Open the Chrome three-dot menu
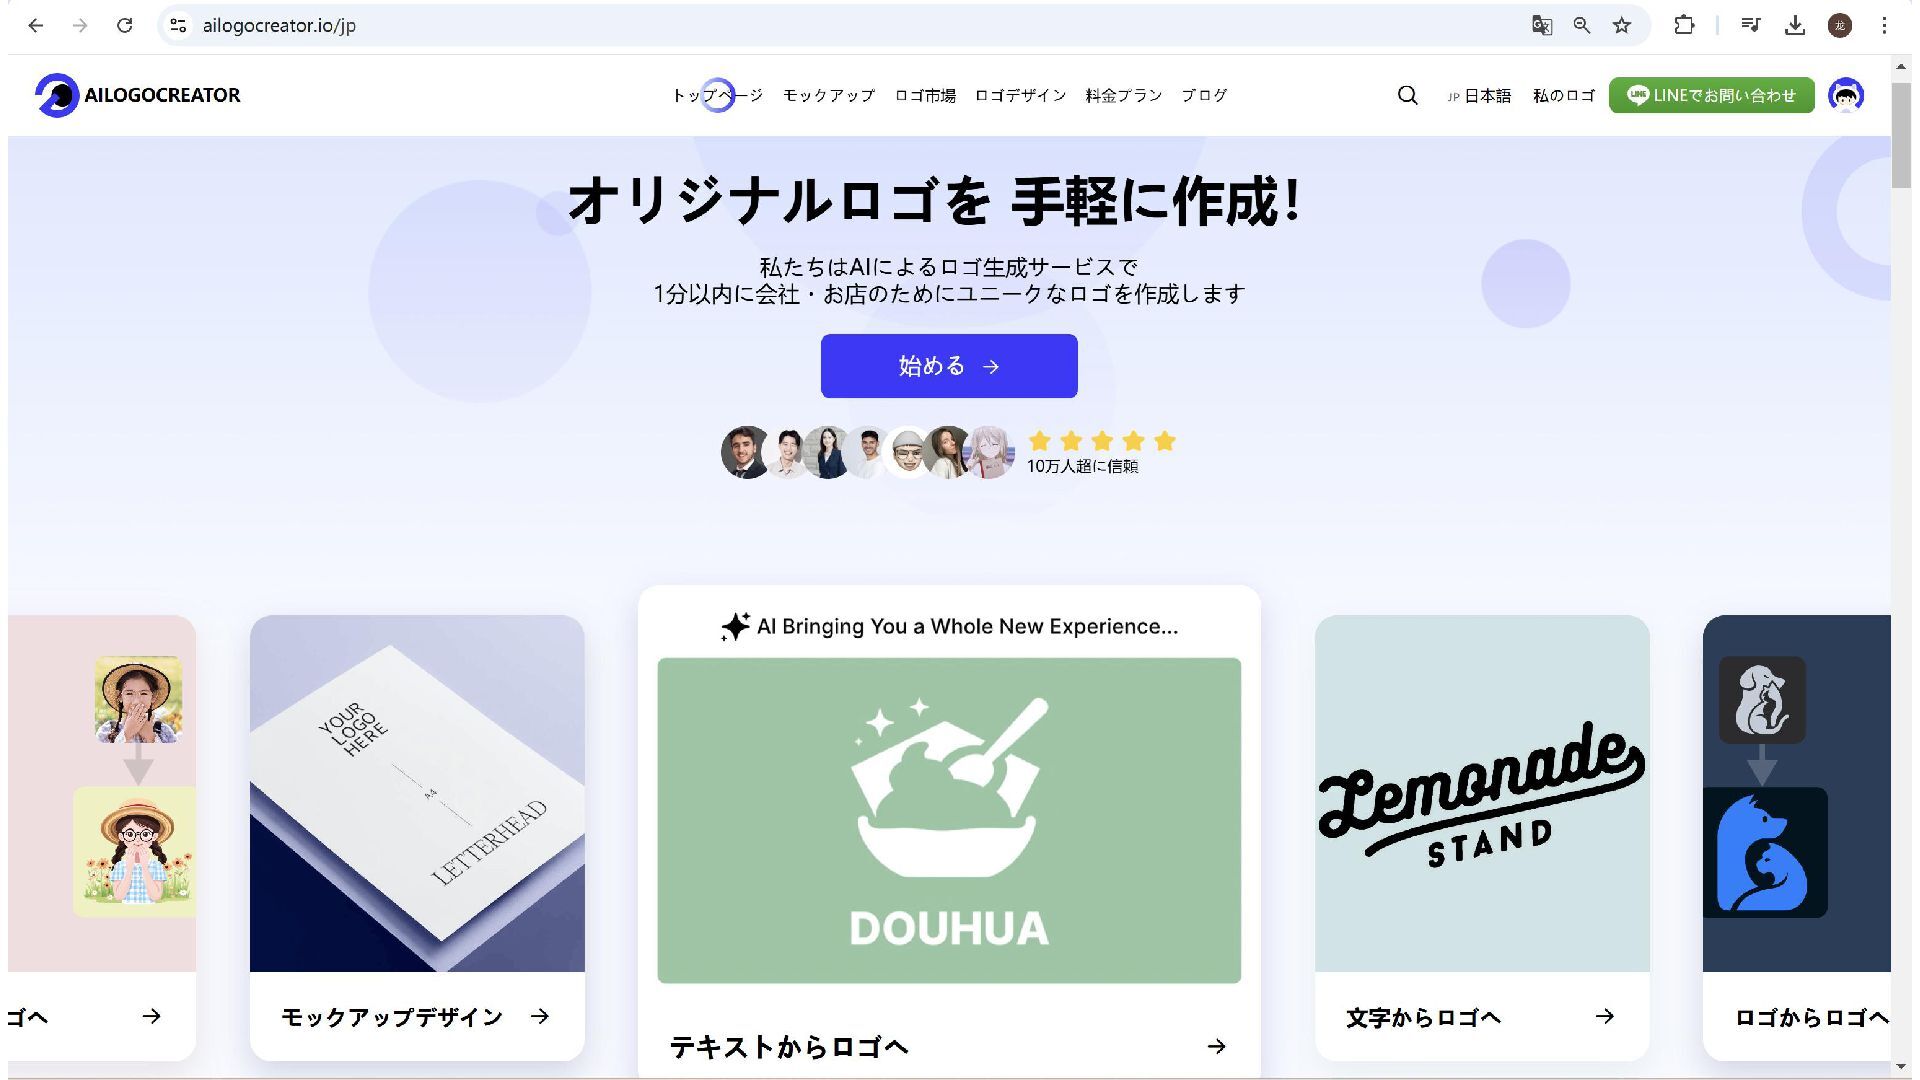This screenshot has height=1080, width=1920. [x=1884, y=25]
